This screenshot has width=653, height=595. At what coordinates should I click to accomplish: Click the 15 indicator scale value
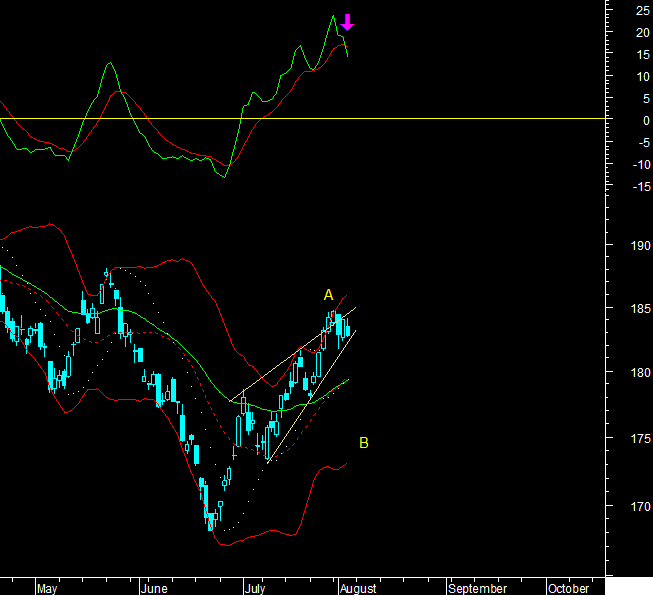(643, 55)
